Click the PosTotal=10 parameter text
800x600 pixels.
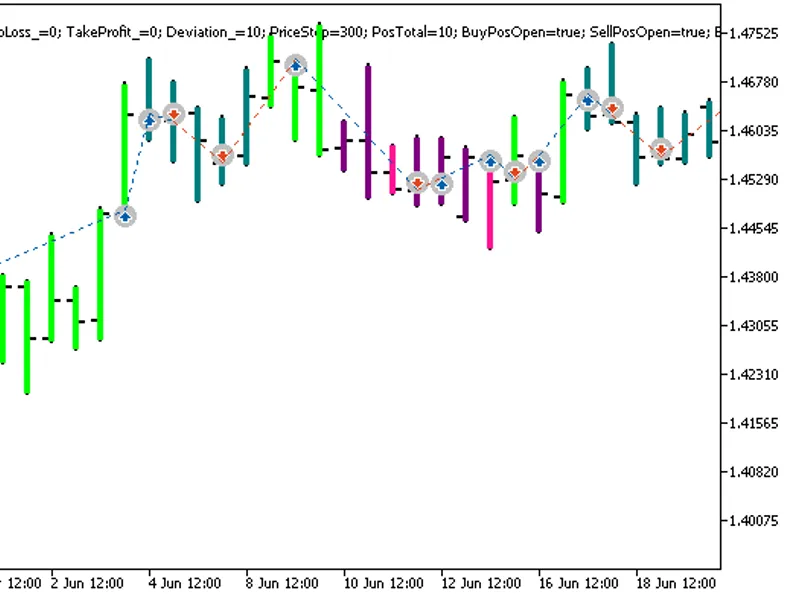click(413, 32)
